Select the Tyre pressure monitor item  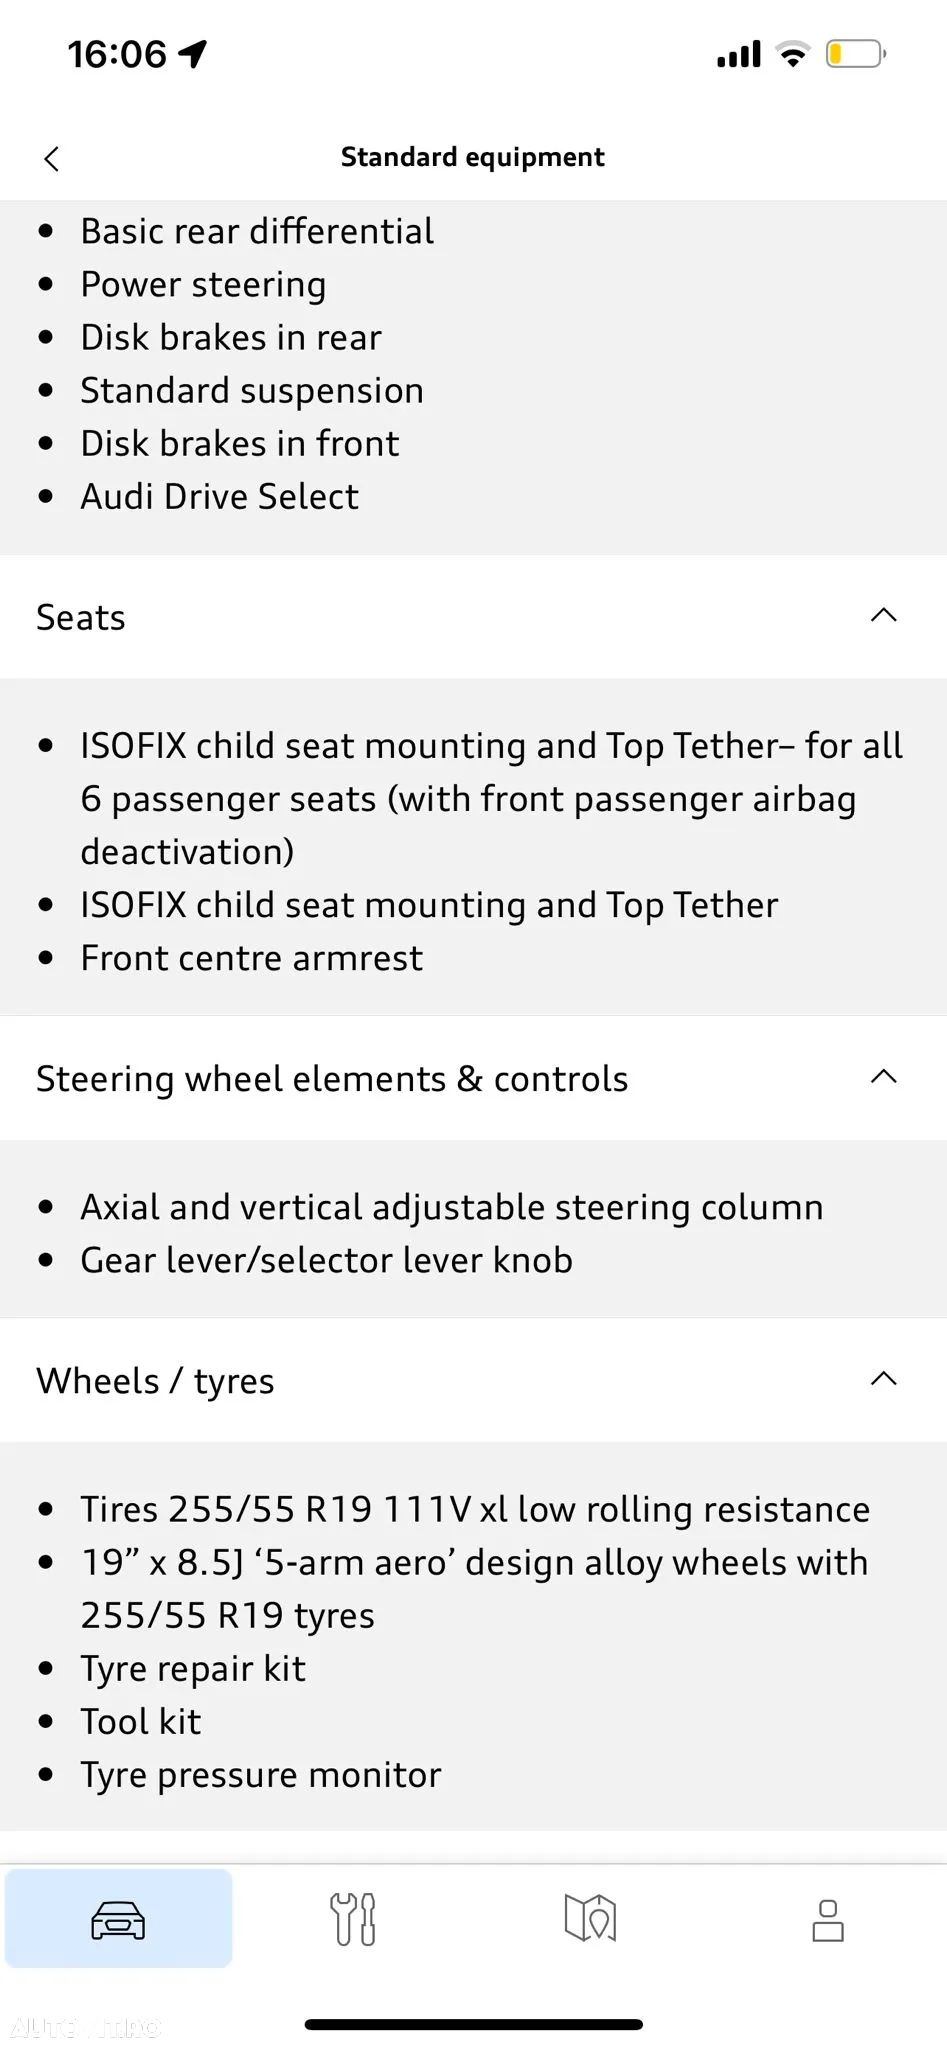click(x=260, y=1775)
